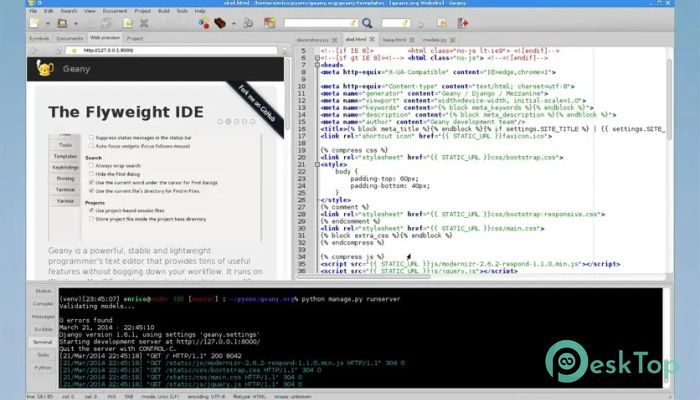Close the models.py tab with its X
This screenshot has height=400, width=700.
tap(452, 40)
